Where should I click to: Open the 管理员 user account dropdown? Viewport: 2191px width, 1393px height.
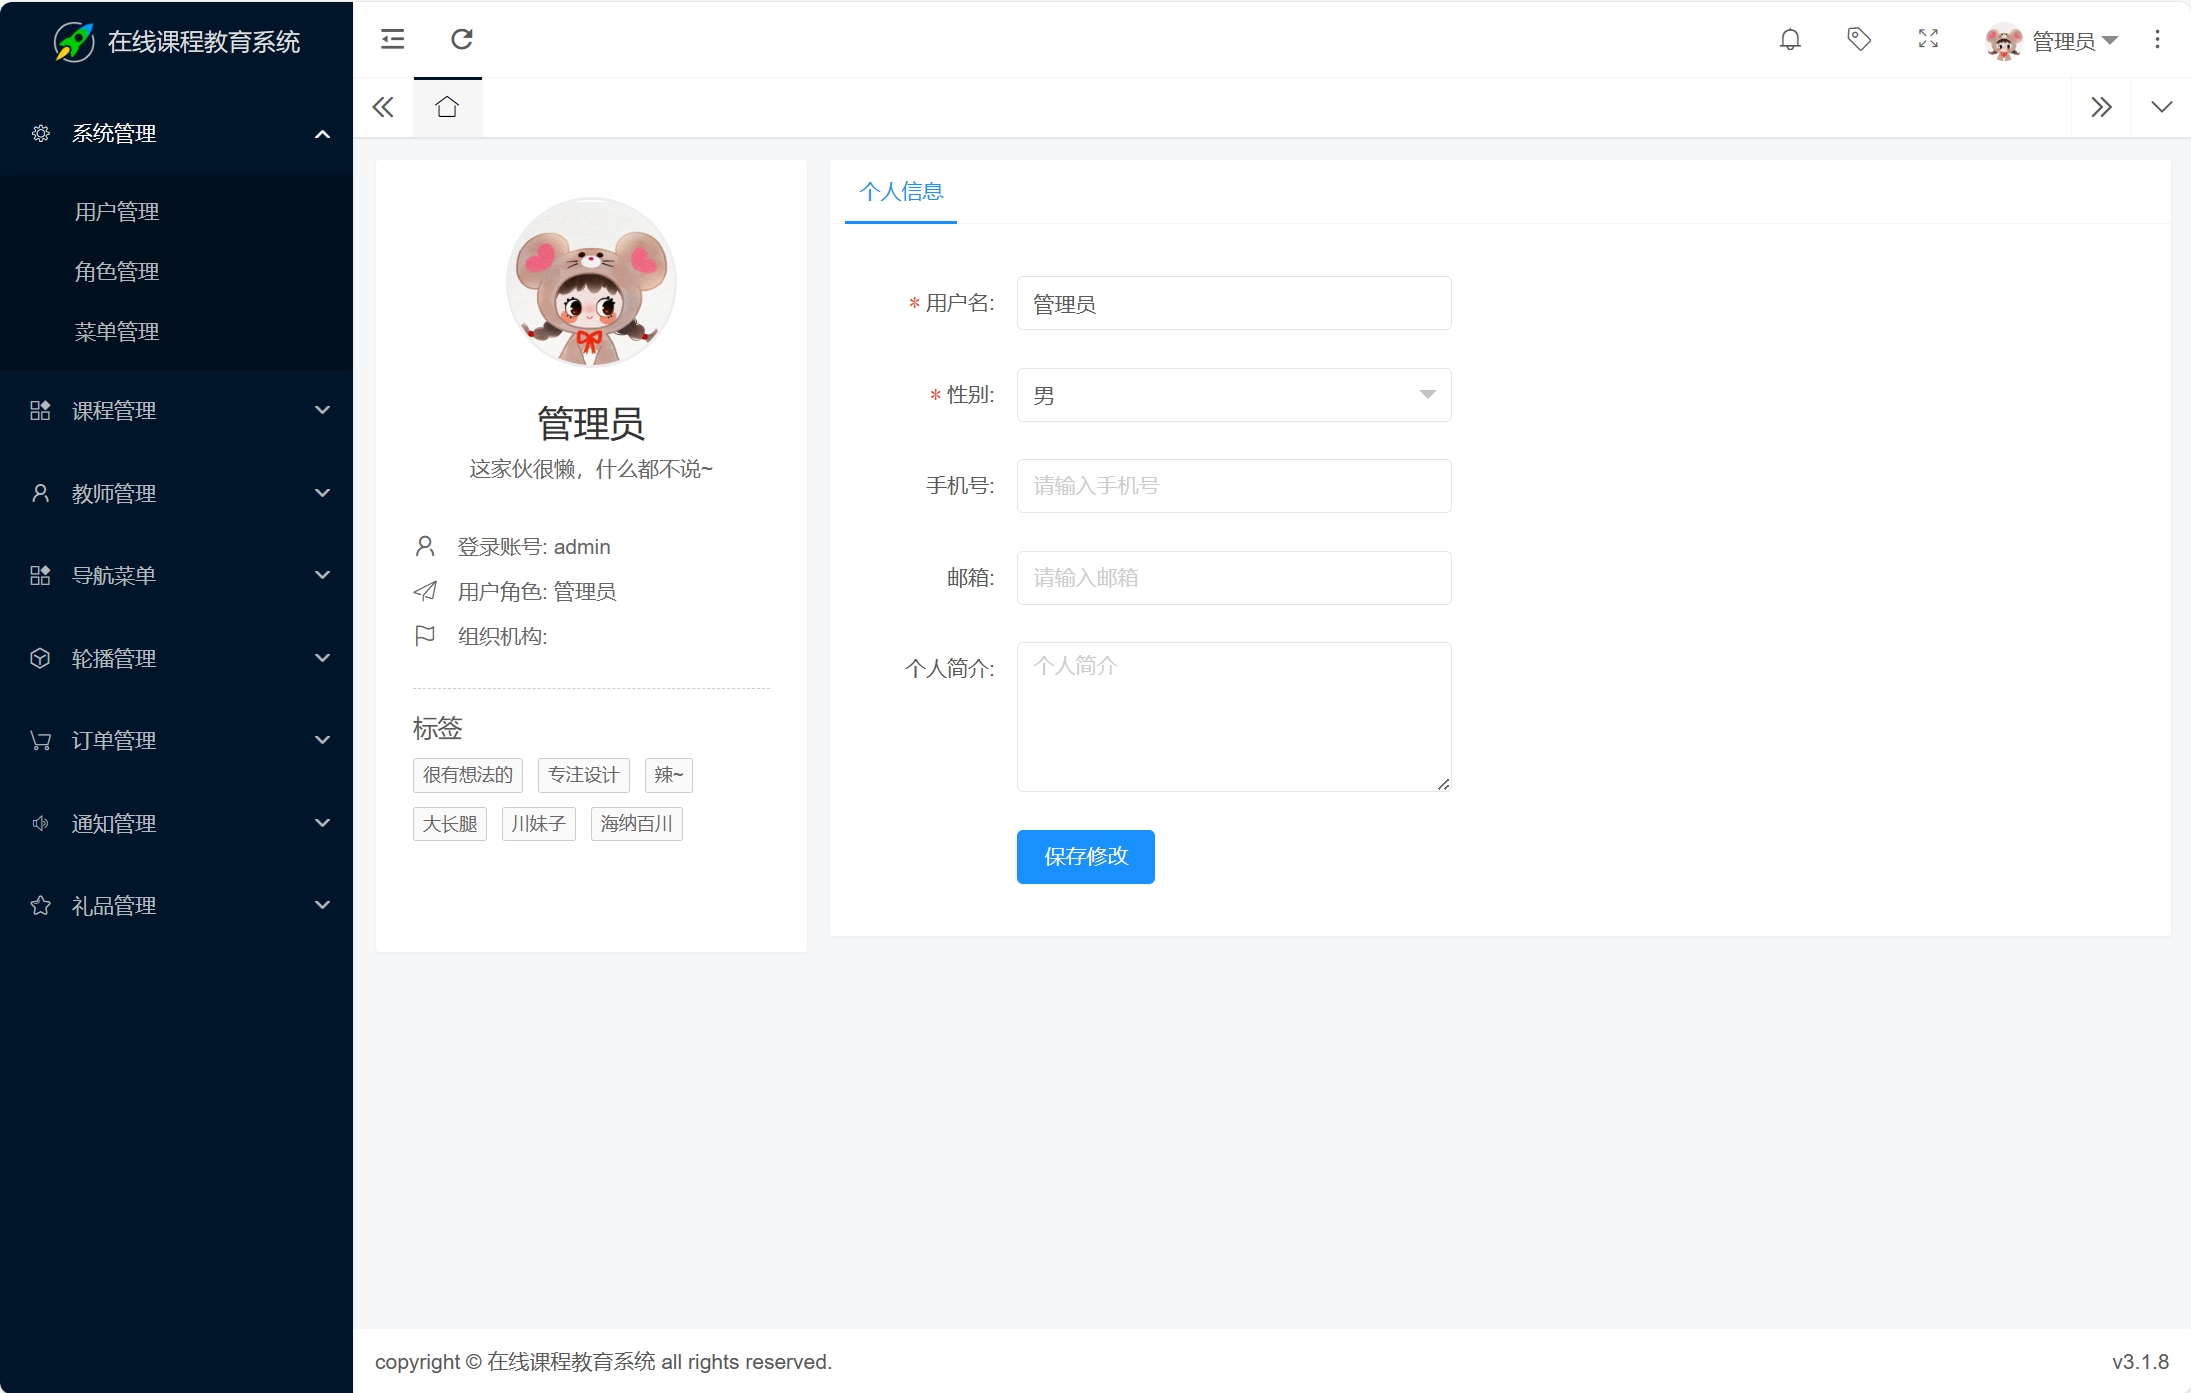point(2052,41)
